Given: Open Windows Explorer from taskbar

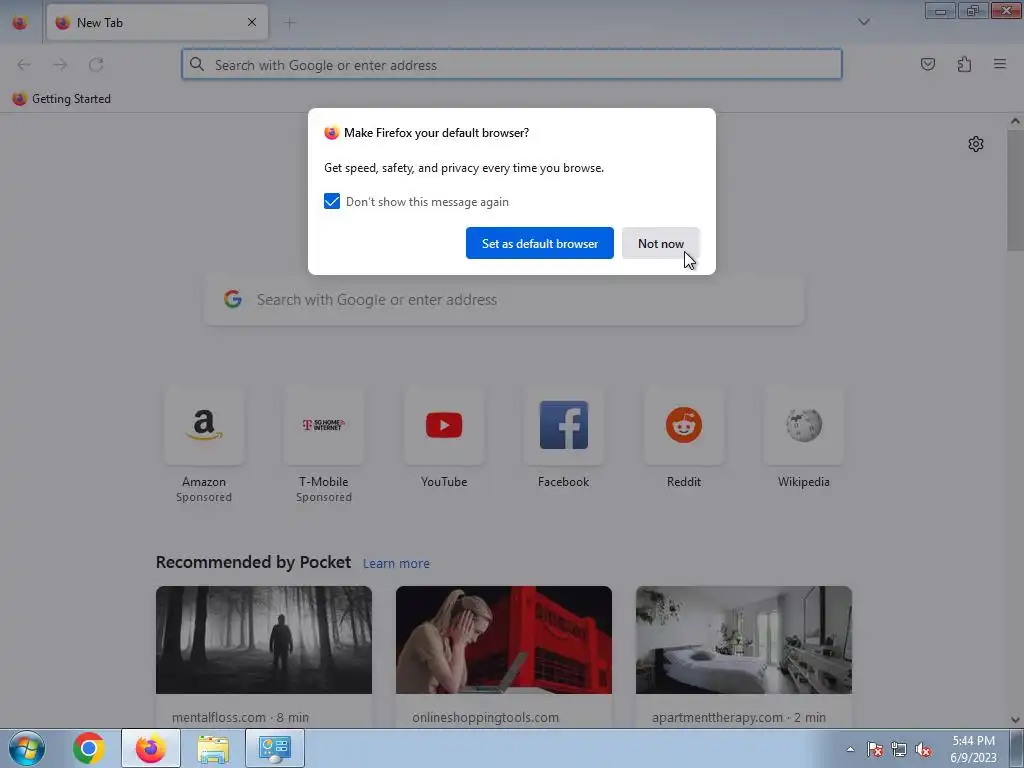Looking at the screenshot, I should click(x=213, y=748).
